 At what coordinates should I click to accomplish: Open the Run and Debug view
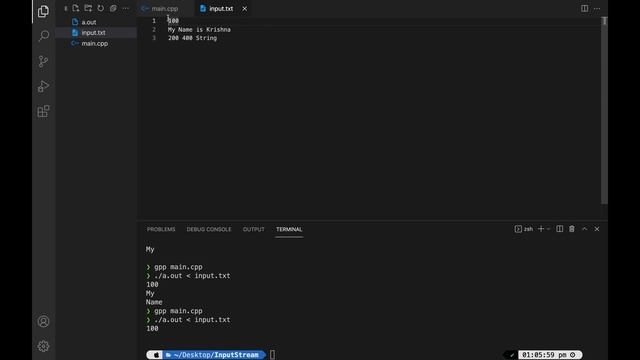(x=43, y=86)
